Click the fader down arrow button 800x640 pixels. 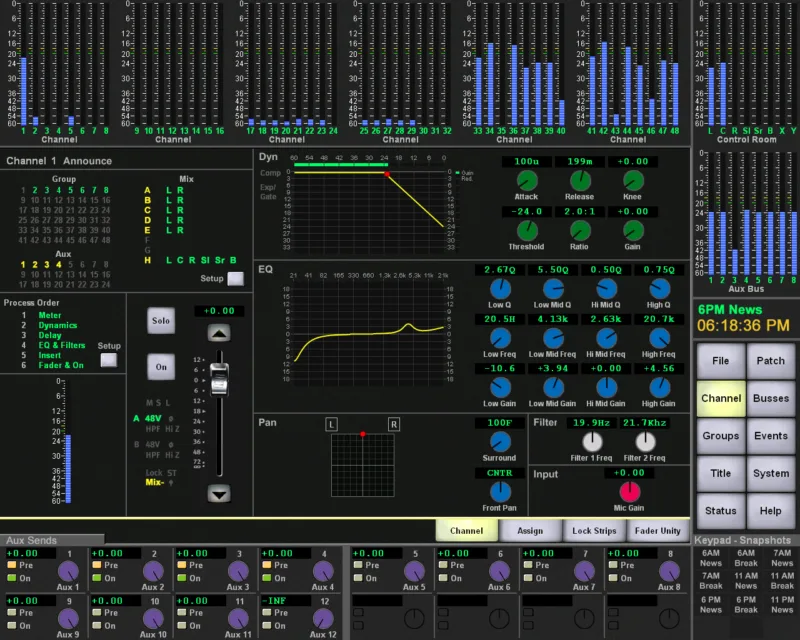click(219, 494)
